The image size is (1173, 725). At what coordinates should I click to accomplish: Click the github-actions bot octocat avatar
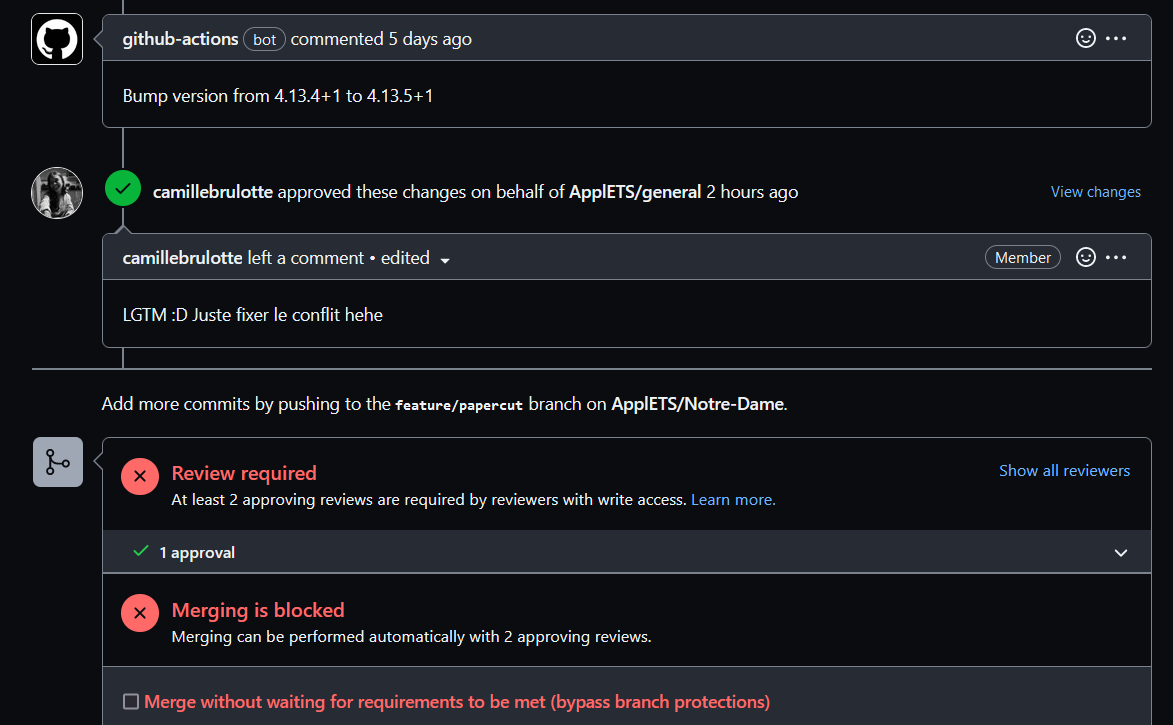click(56, 38)
